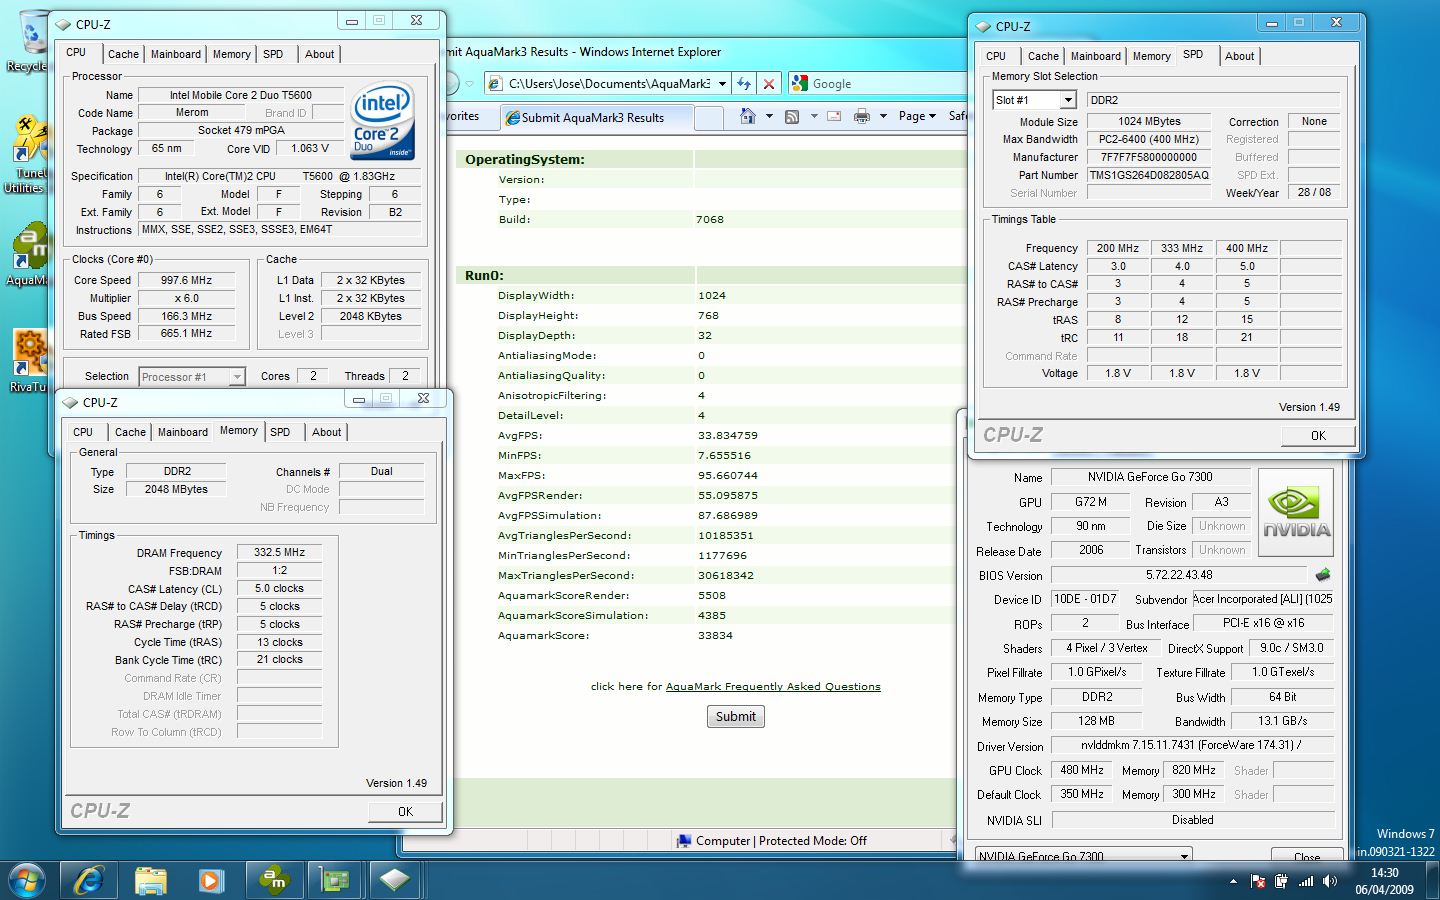This screenshot has width=1440, height=900.
Task: Expand the IE address bar dropdown arrow
Action: (x=722, y=84)
